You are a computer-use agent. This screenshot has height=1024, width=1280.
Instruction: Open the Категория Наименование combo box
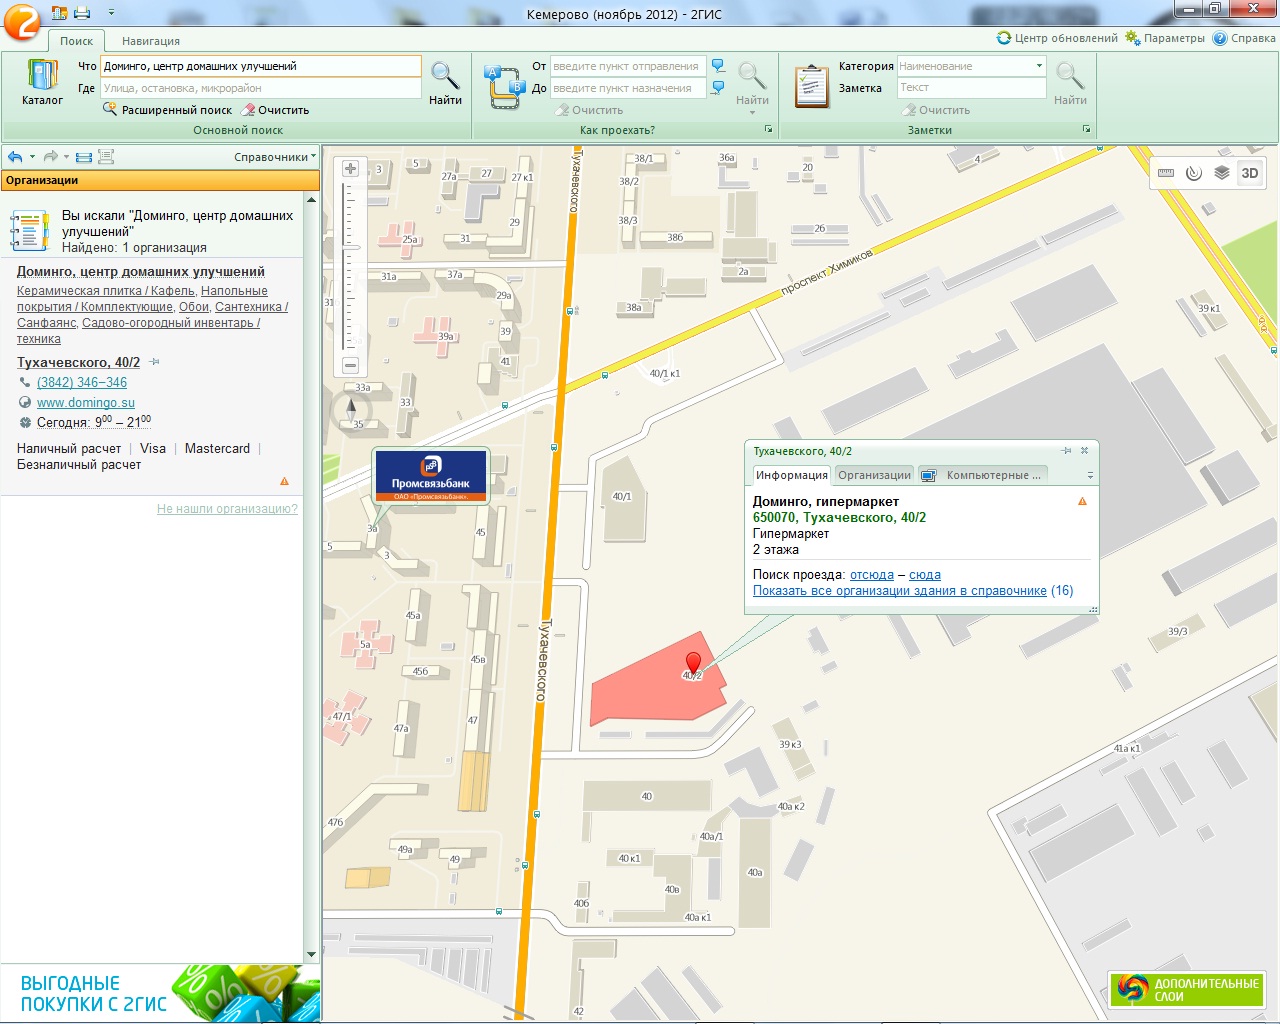pos(1039,66)
